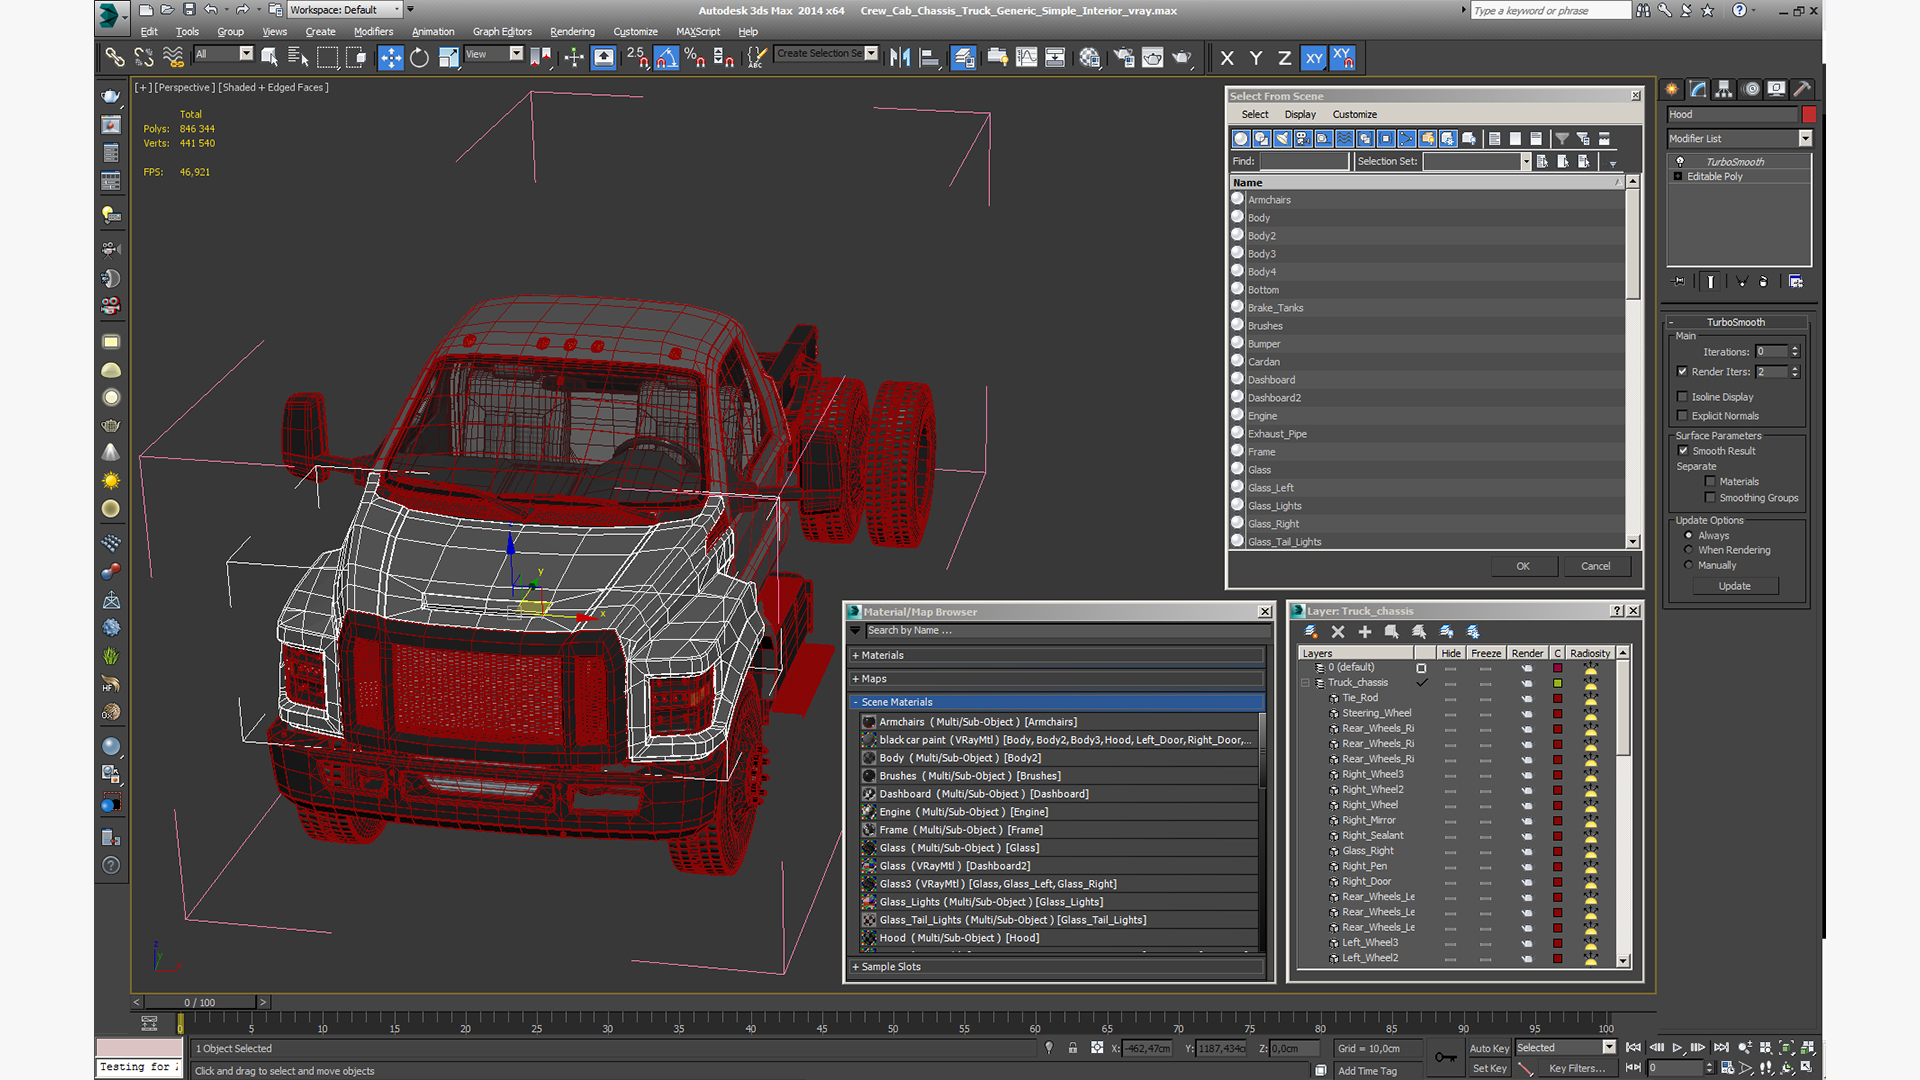1920x1080 pixels.
Task: Click the Align tool icon
Action: 929,58
